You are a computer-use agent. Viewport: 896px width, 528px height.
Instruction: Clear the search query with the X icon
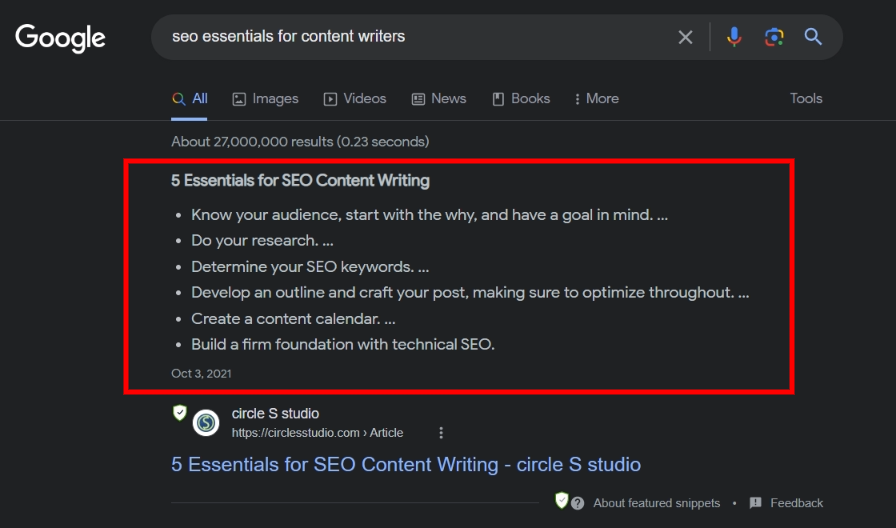pyautogui.click(x=685, y=37)
